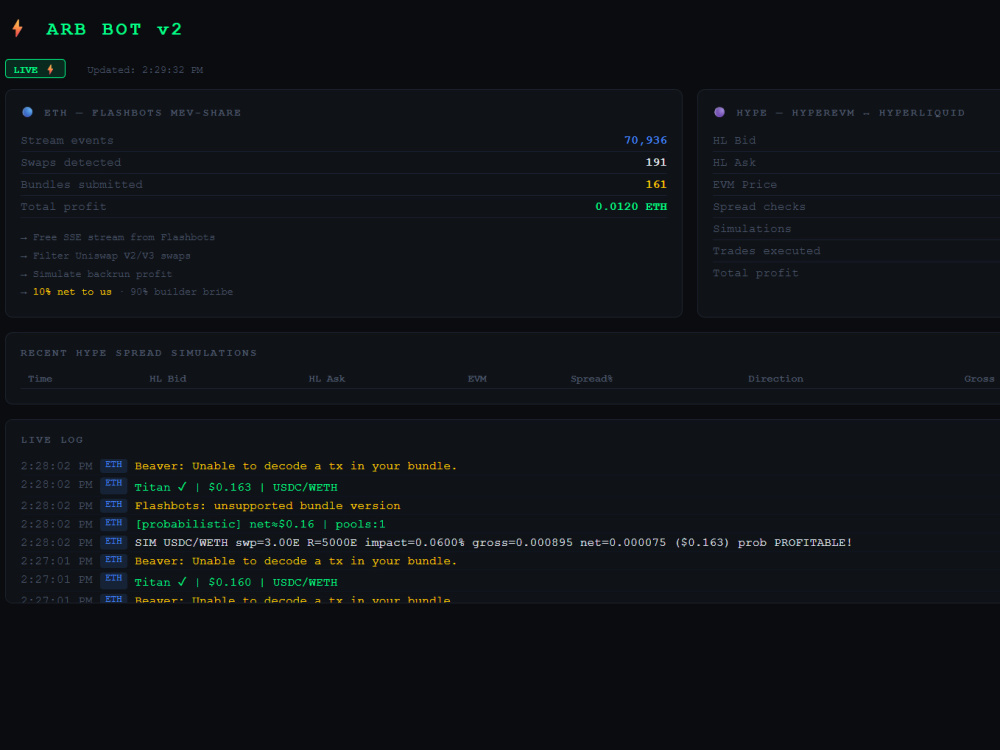Viewport: 1000px width, 750px height.
Task: Click the ETH tag on the 'Titan ✓ $0.160' row
Action: point(114,579)
